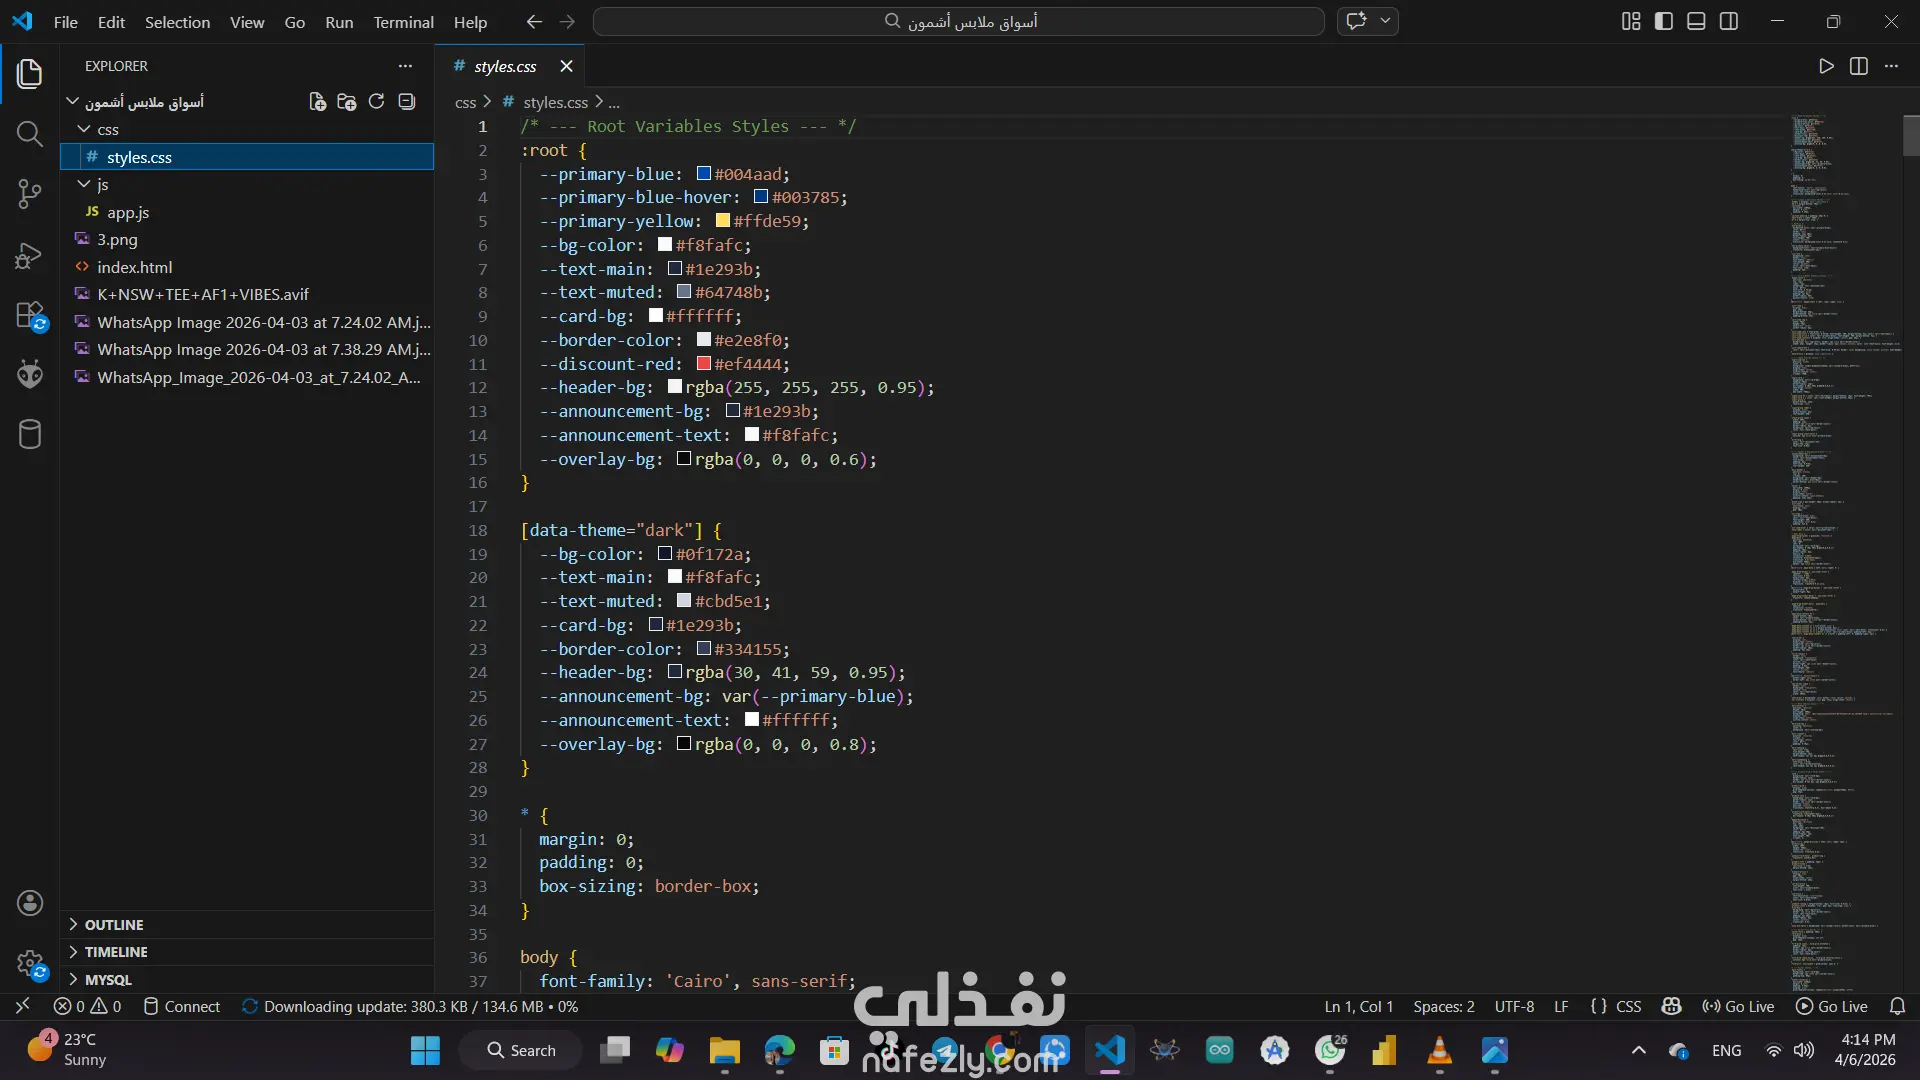The image size is (1920, 1080).
Task: Select the styles.css editor tab
Action: tap(505, 66)
